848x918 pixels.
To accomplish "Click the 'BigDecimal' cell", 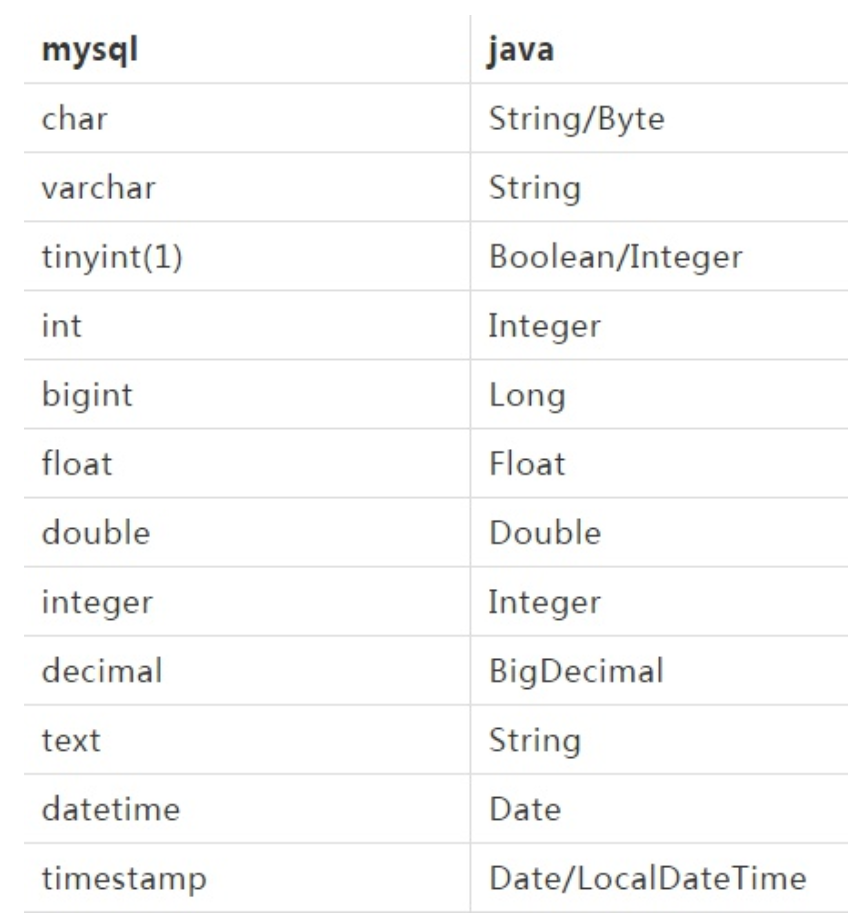I will point(576,671).
